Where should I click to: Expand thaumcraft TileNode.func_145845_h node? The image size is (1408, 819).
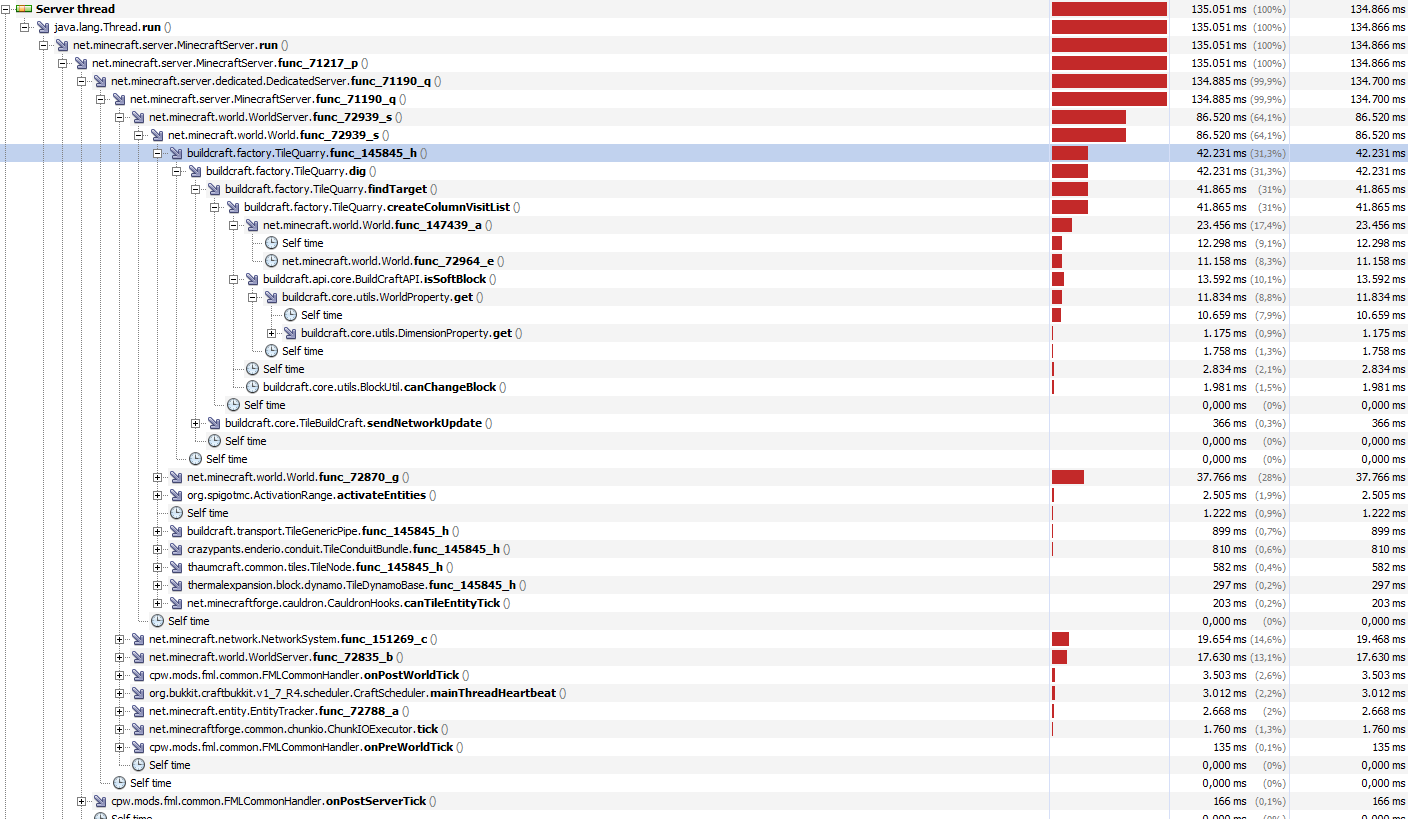tap(158, 567)
